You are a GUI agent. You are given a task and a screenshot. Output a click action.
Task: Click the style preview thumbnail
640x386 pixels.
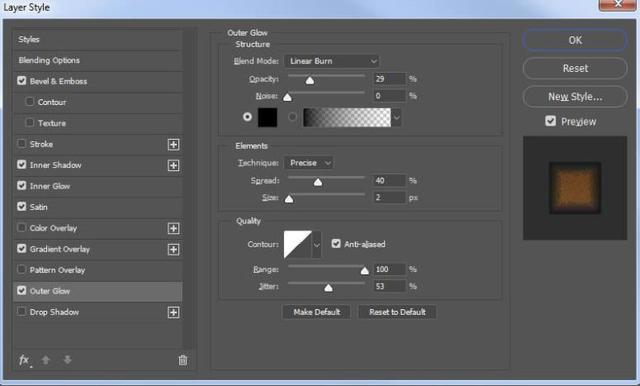click(575, 188)
